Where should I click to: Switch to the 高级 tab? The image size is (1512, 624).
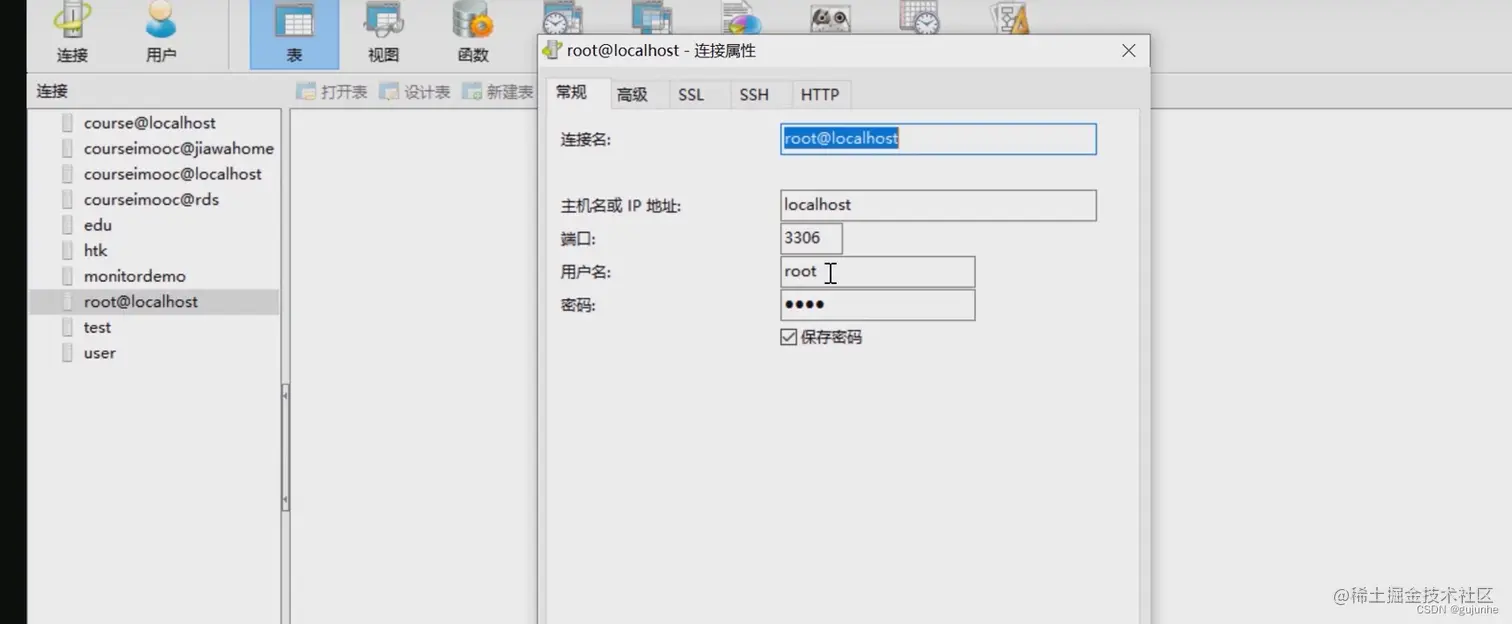[x=635, y=94]
